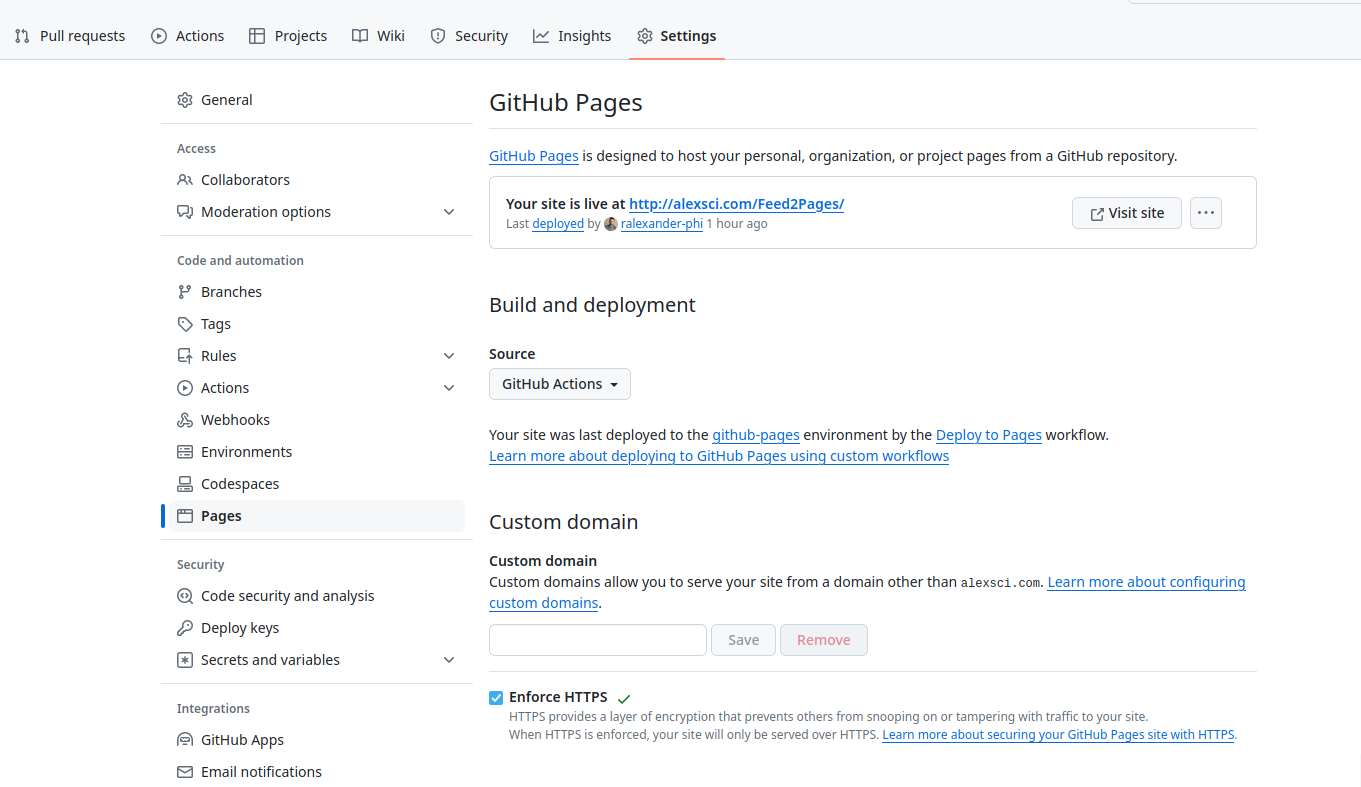The height and width of the screenshot is (787, 1361).
Task: Click the Code security and analysis icon
Action: [185, 596]
